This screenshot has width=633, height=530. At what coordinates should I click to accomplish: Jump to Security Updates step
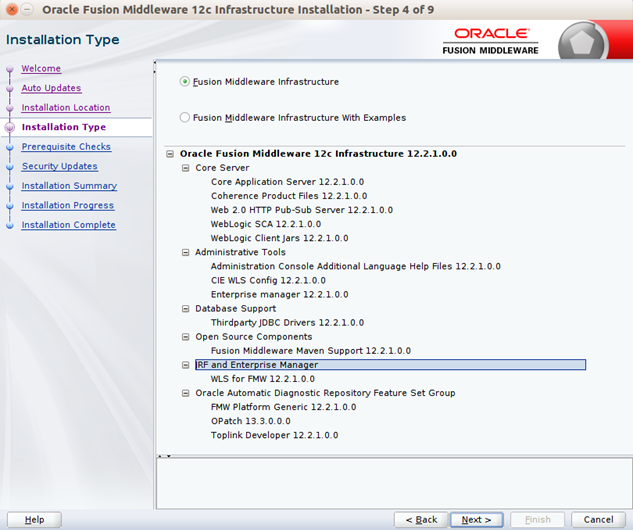[60, 166]
